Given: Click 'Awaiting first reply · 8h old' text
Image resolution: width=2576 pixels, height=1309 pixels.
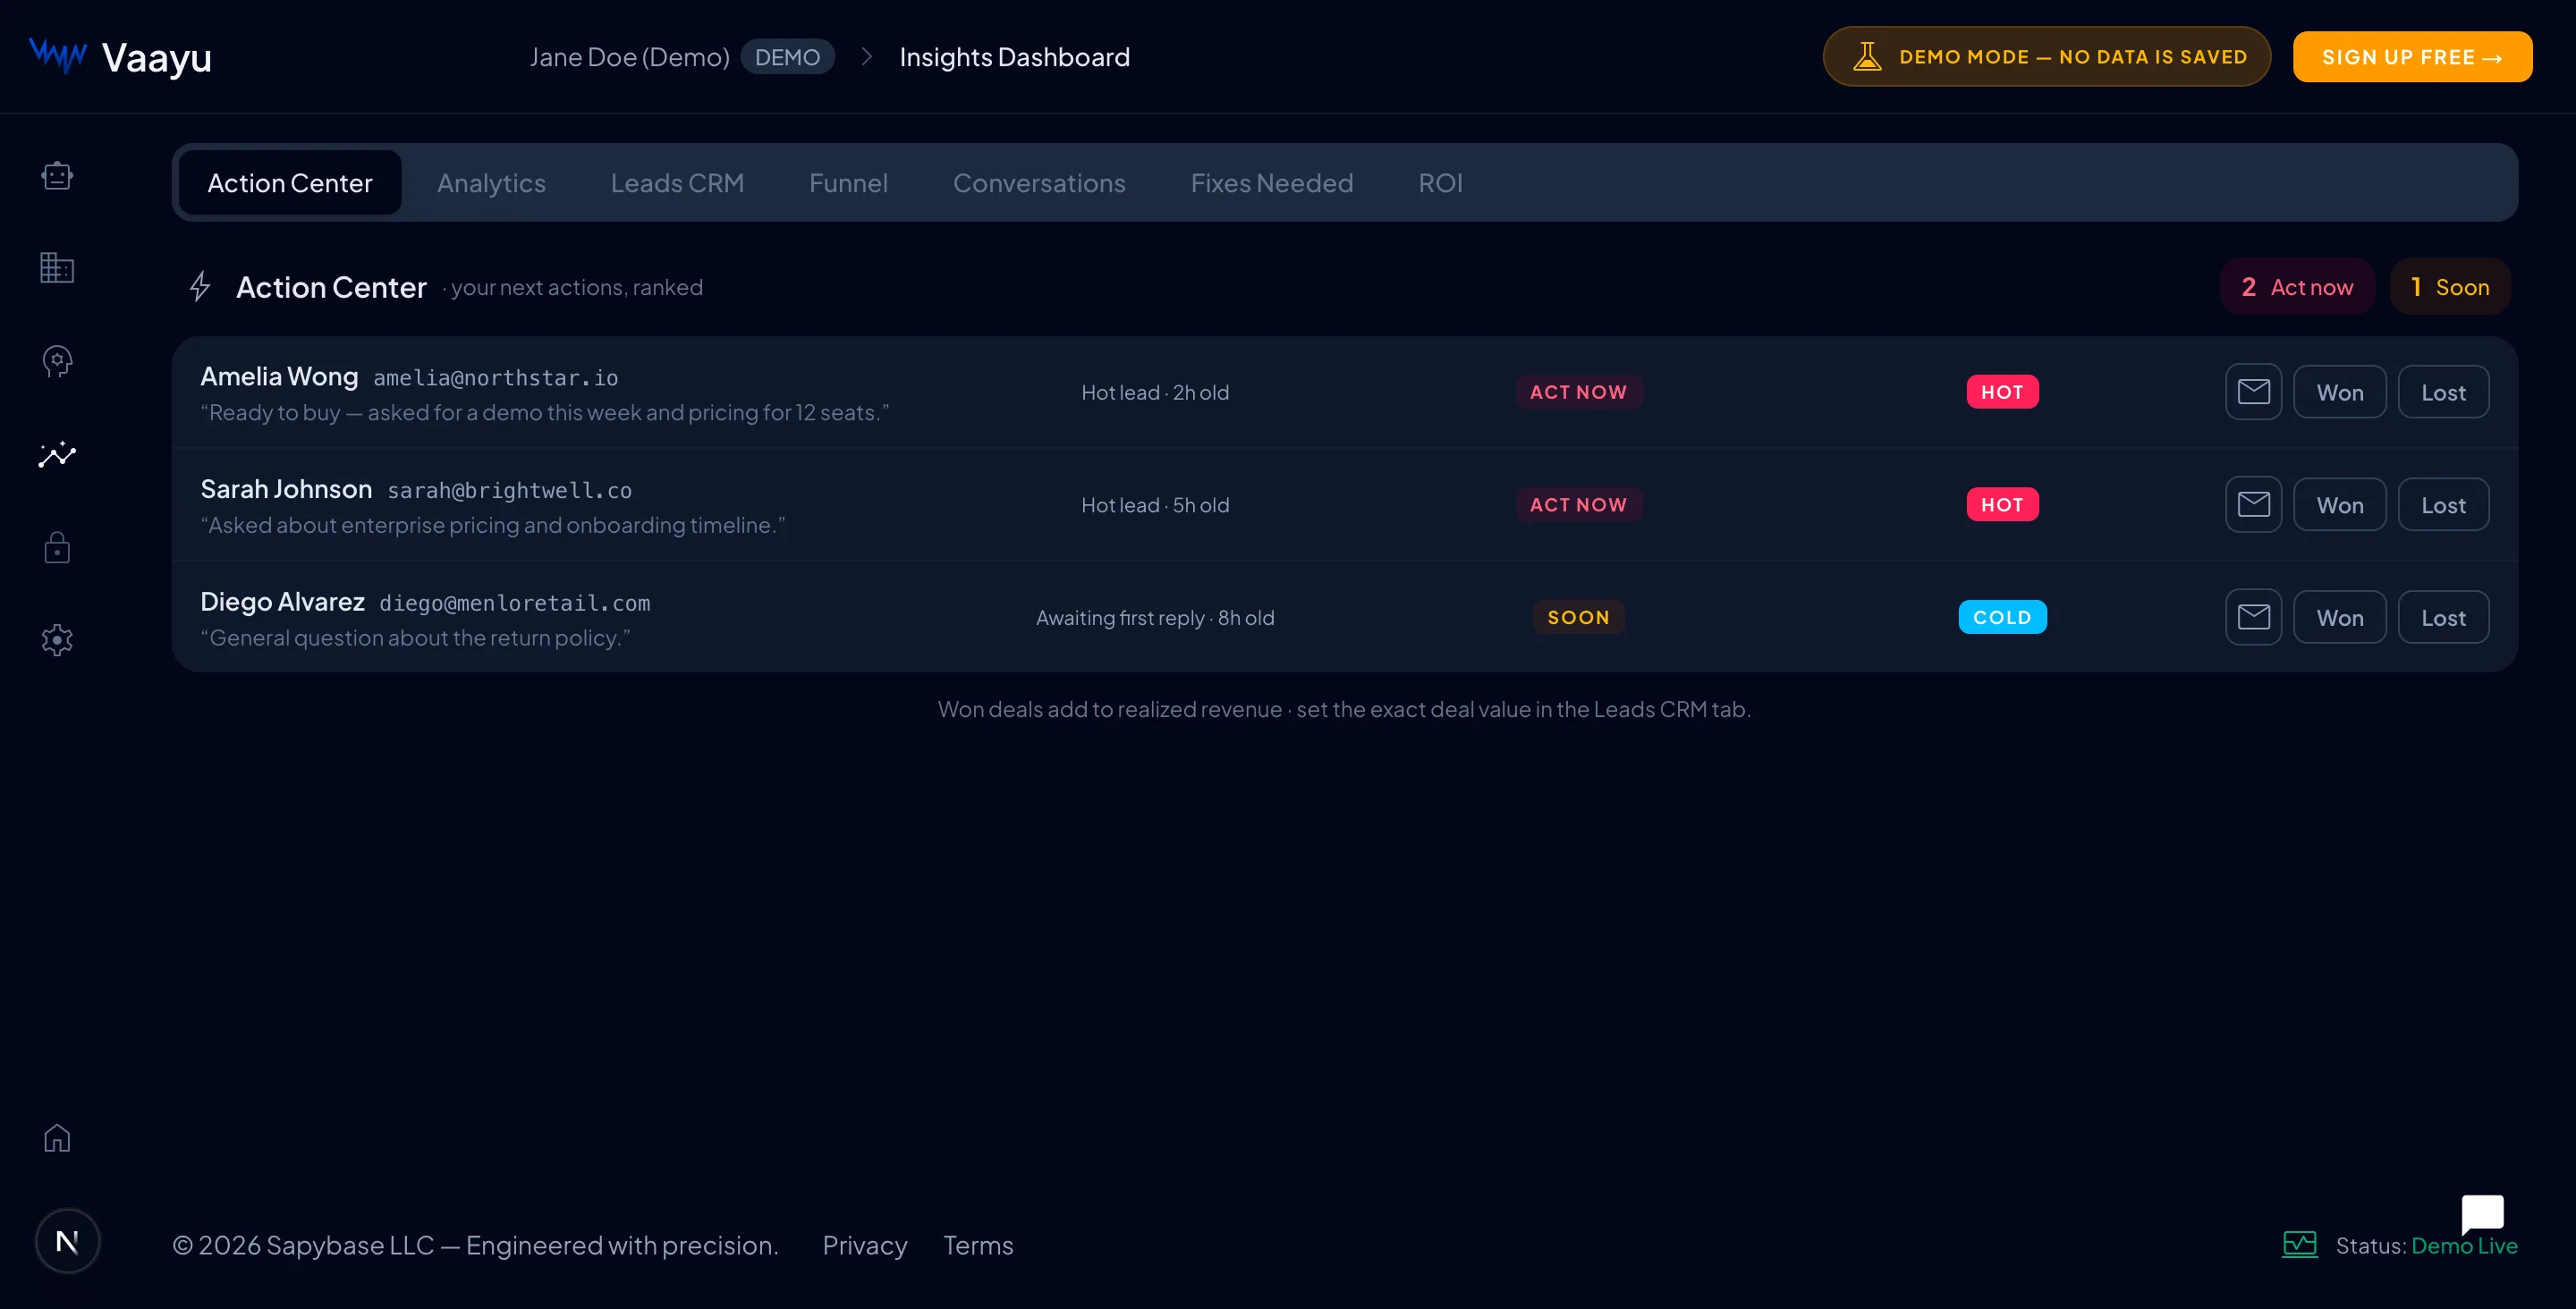Looking at the screenshot, I should point(1155,618).
